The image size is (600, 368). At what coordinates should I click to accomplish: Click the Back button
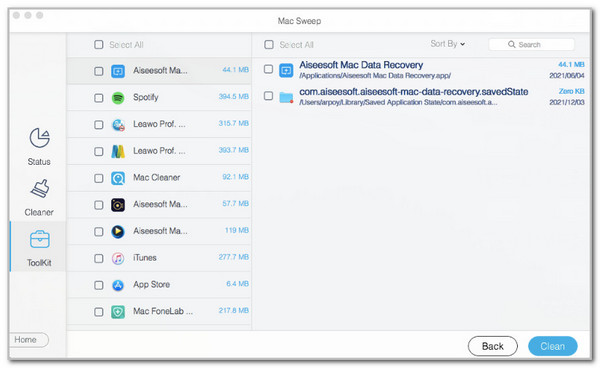coord(492,346)
